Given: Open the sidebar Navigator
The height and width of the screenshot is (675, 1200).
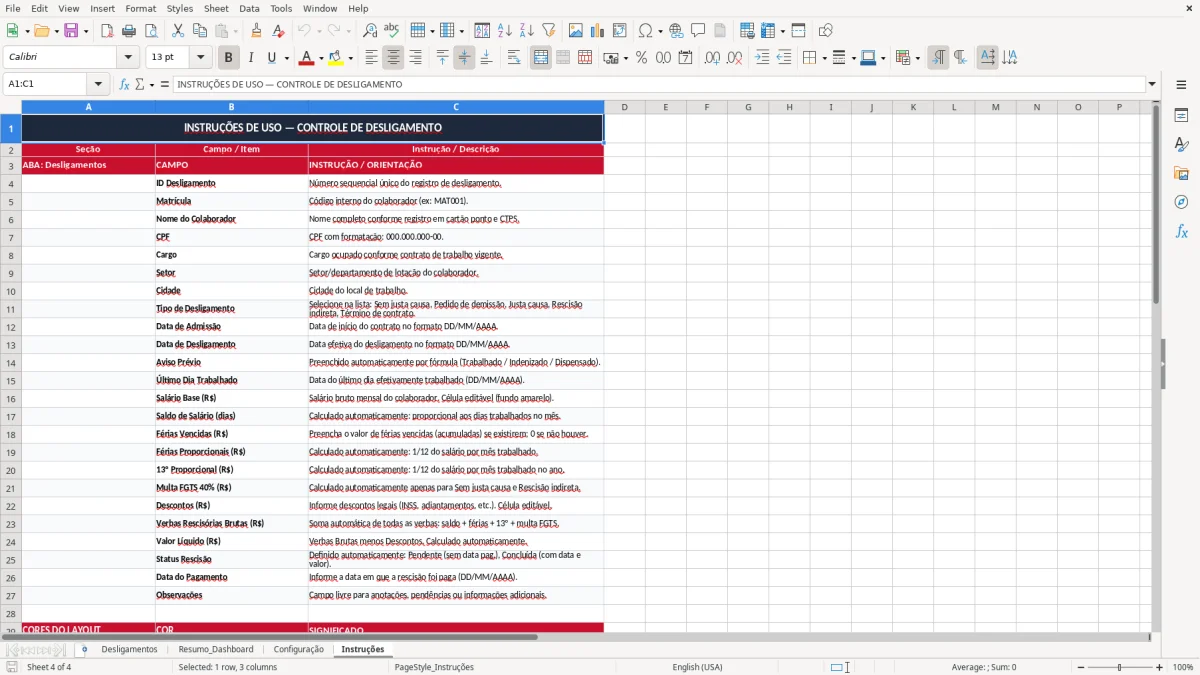Looking at the screenshot, I should (1181, 202).
